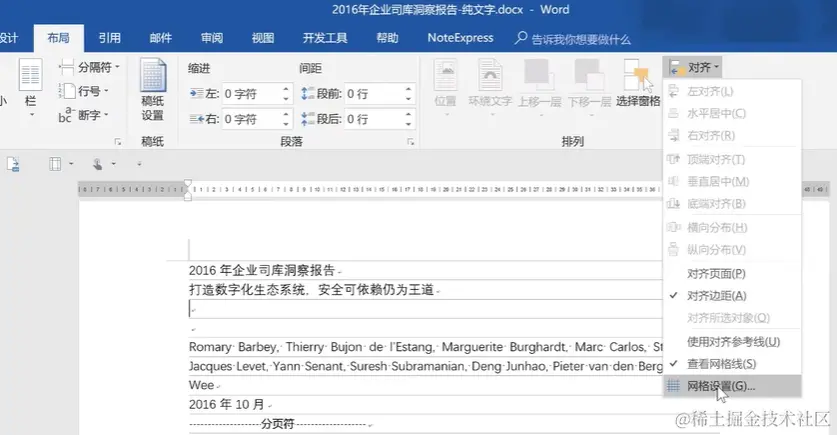Decrease 段后 spacing with down arrow

408,124
